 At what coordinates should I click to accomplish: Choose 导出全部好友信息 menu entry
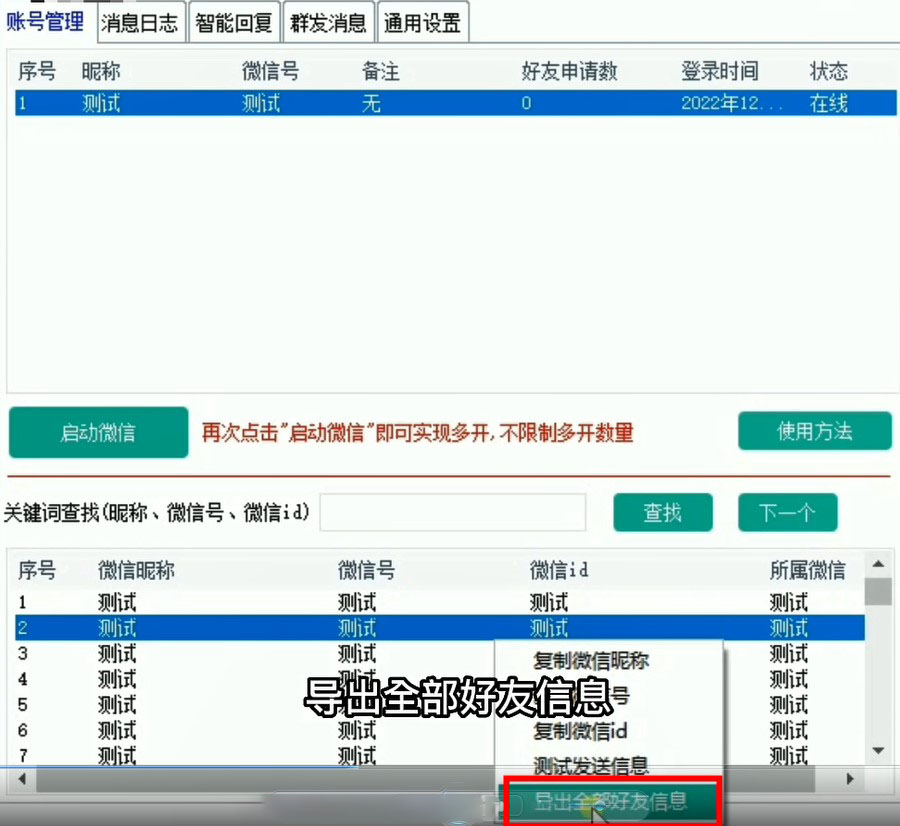(x=613, y=800)
